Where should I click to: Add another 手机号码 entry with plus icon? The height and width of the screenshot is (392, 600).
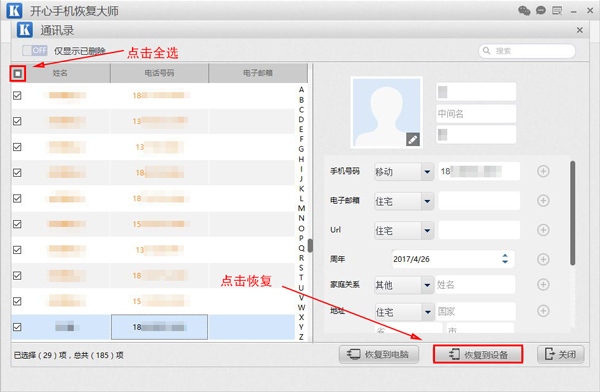[543, 171]
